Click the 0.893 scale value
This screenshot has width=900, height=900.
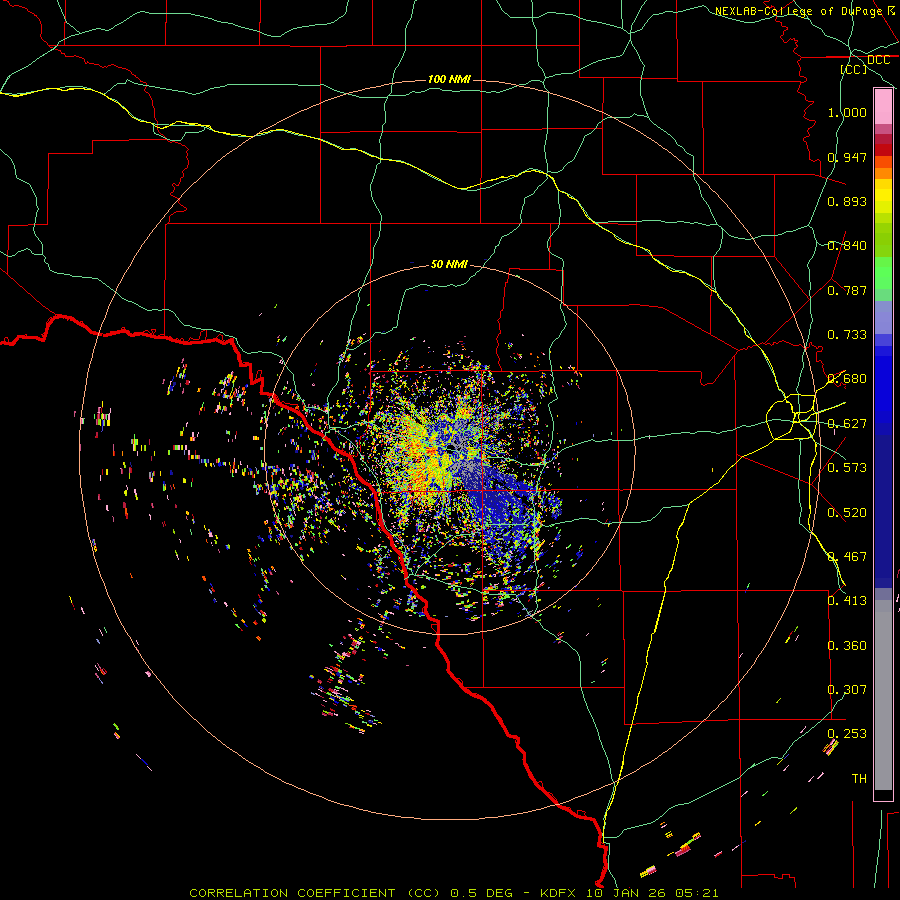click(847, 201)
